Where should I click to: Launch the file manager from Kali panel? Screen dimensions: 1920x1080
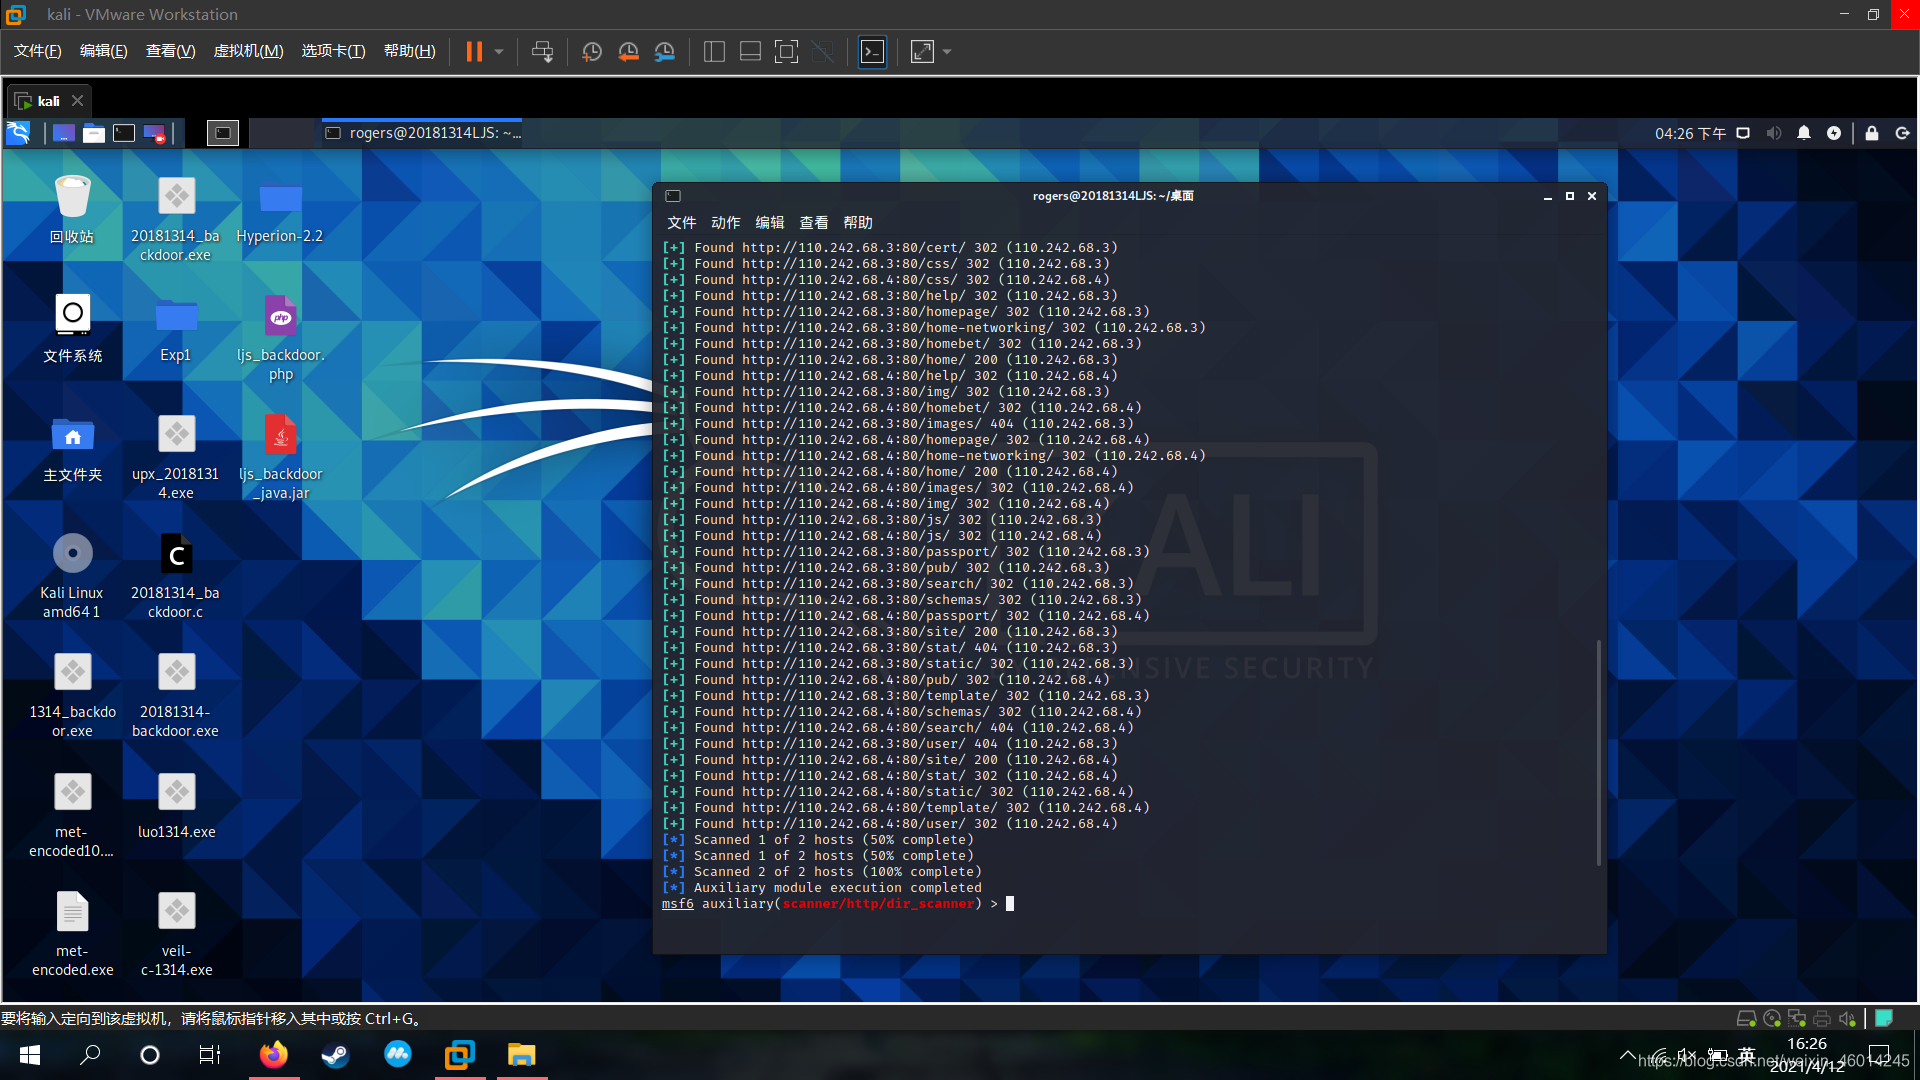pyautogui.click(x=94, y=133)
